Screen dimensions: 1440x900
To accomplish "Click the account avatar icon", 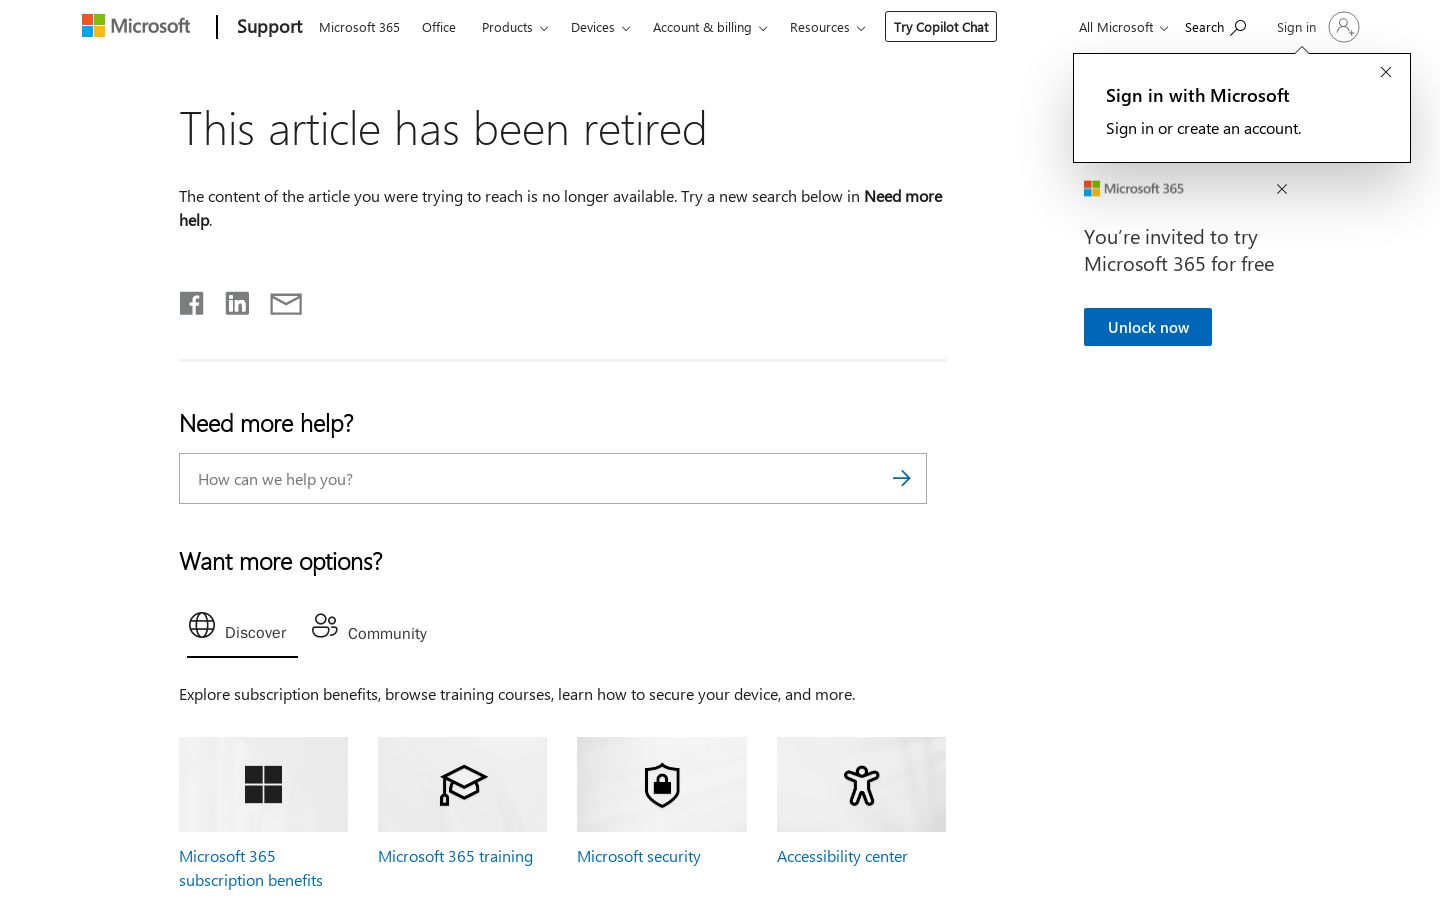I will 1344,27.
